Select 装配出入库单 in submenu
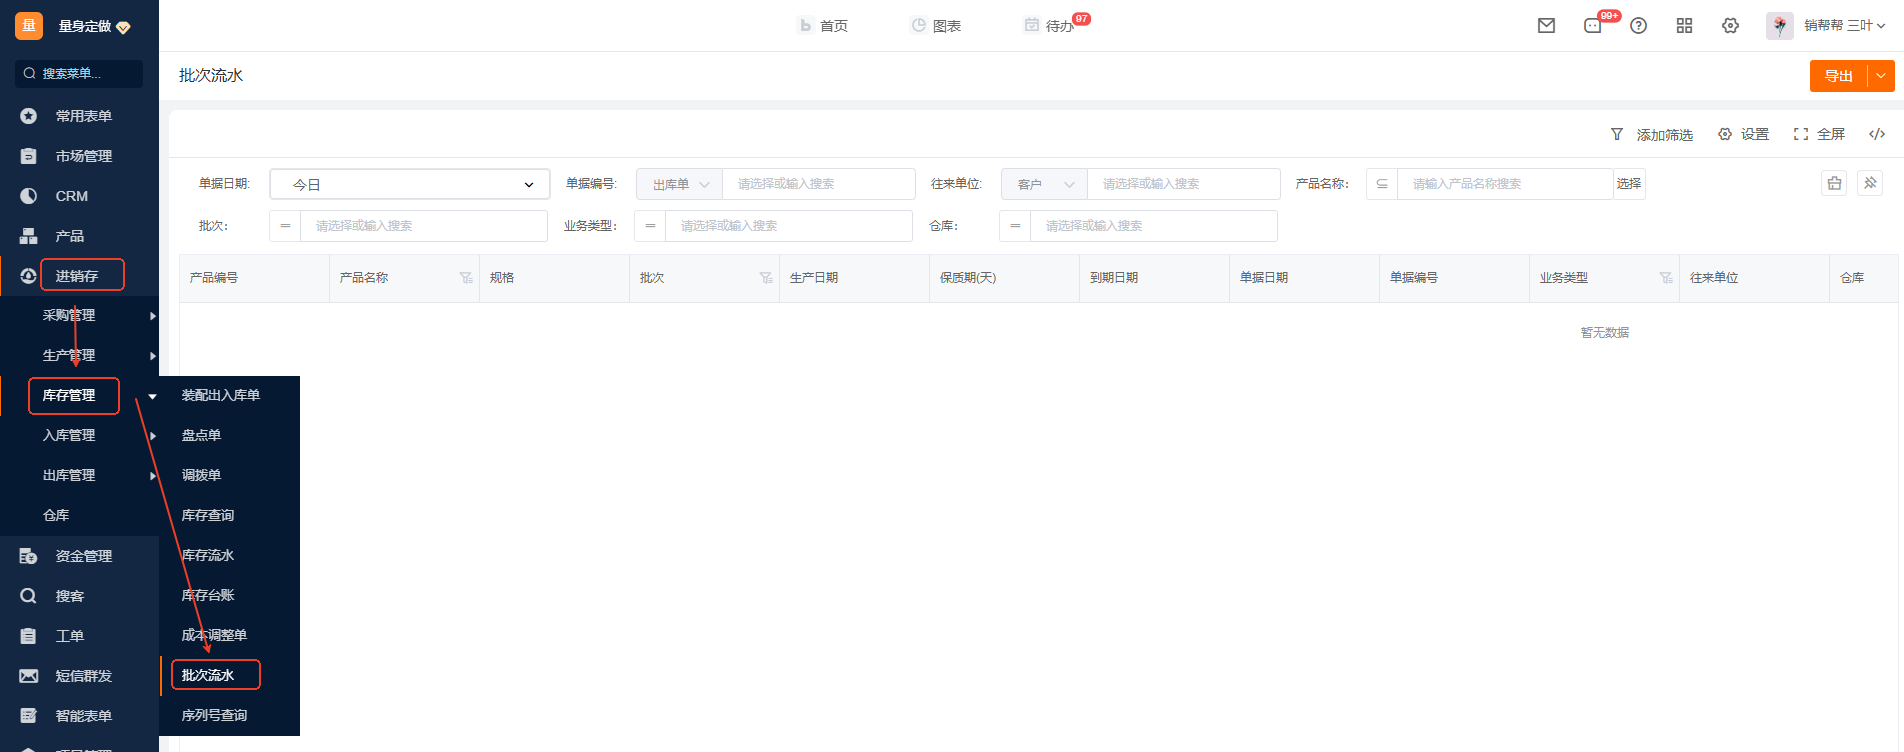 (221, 395)
